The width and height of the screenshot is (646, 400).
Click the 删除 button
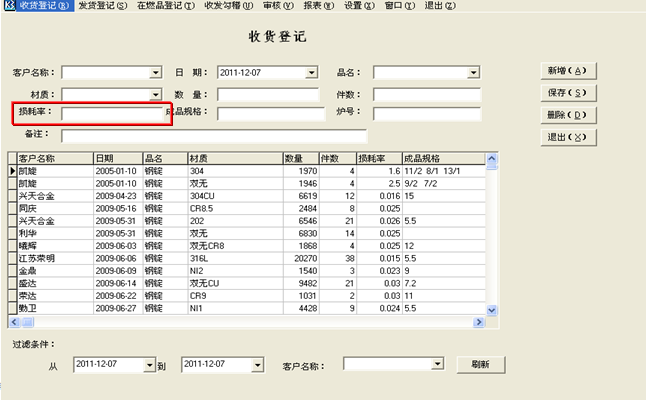[567, 115]
